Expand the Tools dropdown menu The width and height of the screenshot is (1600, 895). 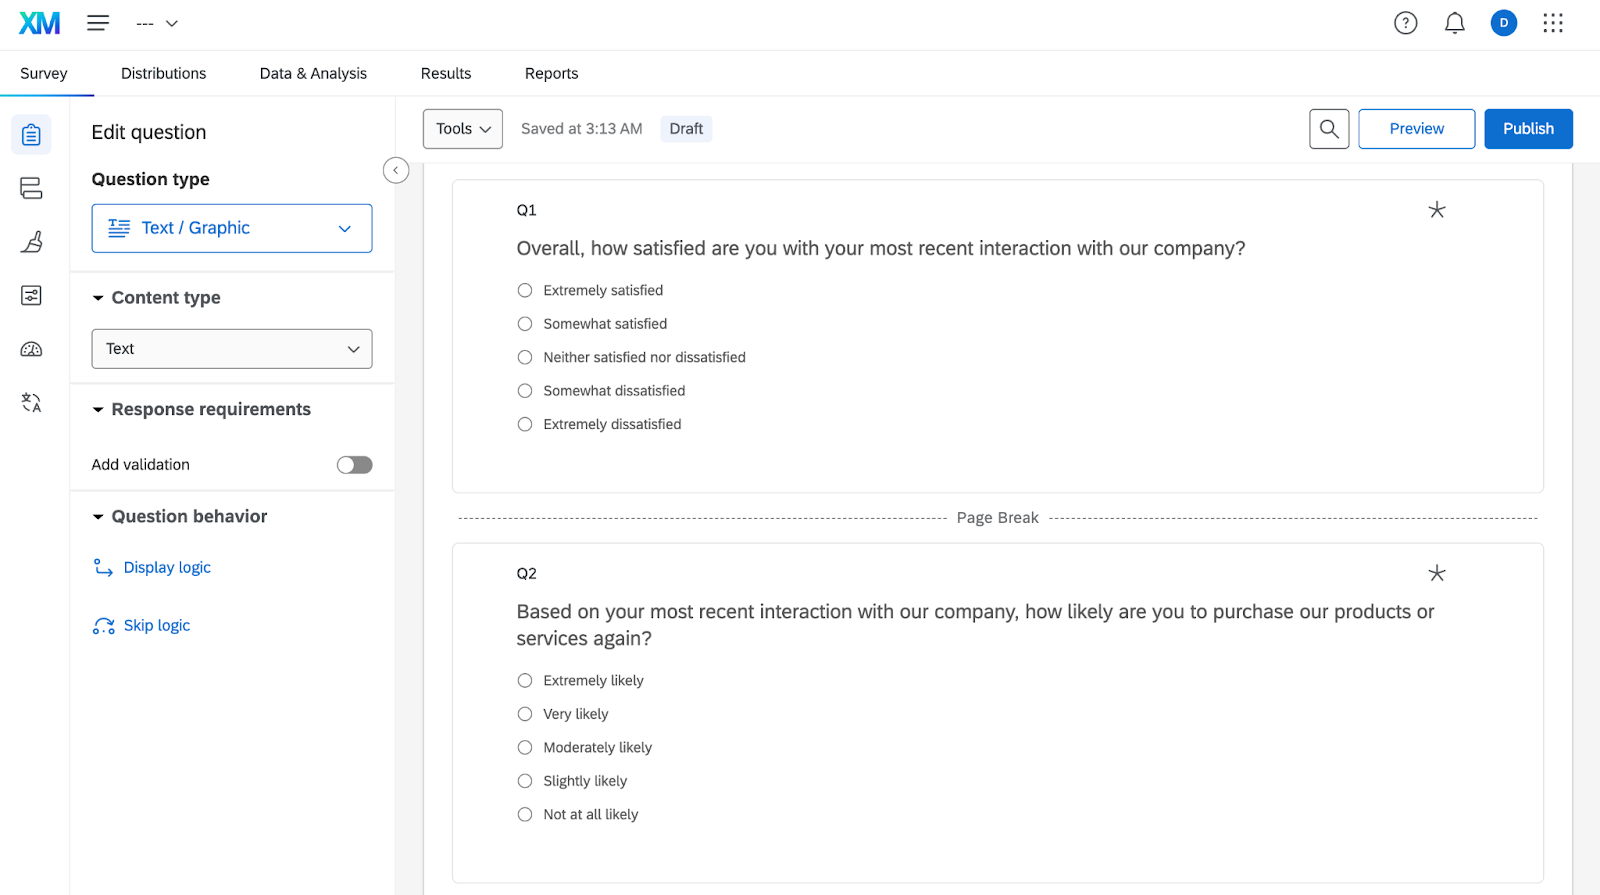coord(462,129)
